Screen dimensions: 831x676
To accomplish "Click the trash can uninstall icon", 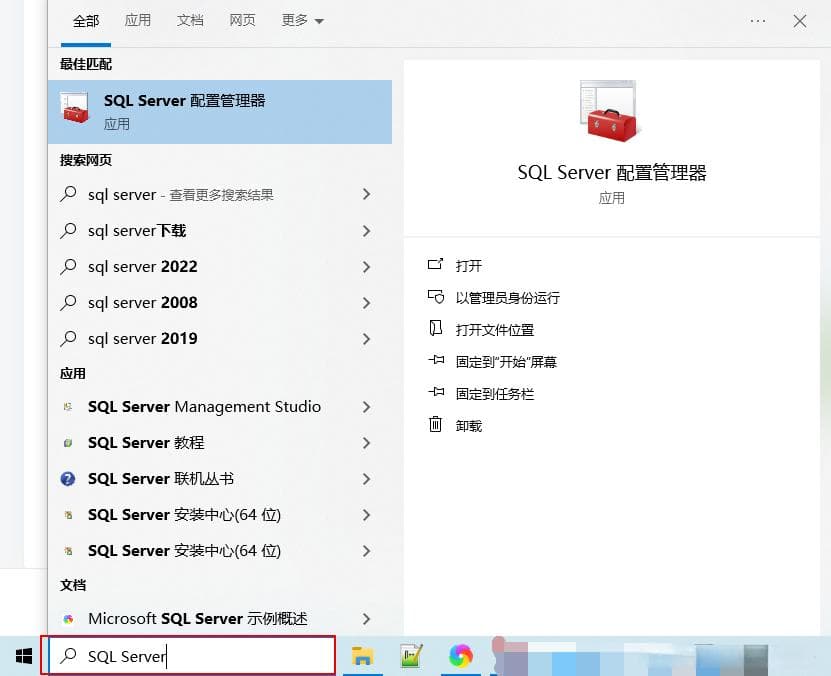I will pos(435,424).
